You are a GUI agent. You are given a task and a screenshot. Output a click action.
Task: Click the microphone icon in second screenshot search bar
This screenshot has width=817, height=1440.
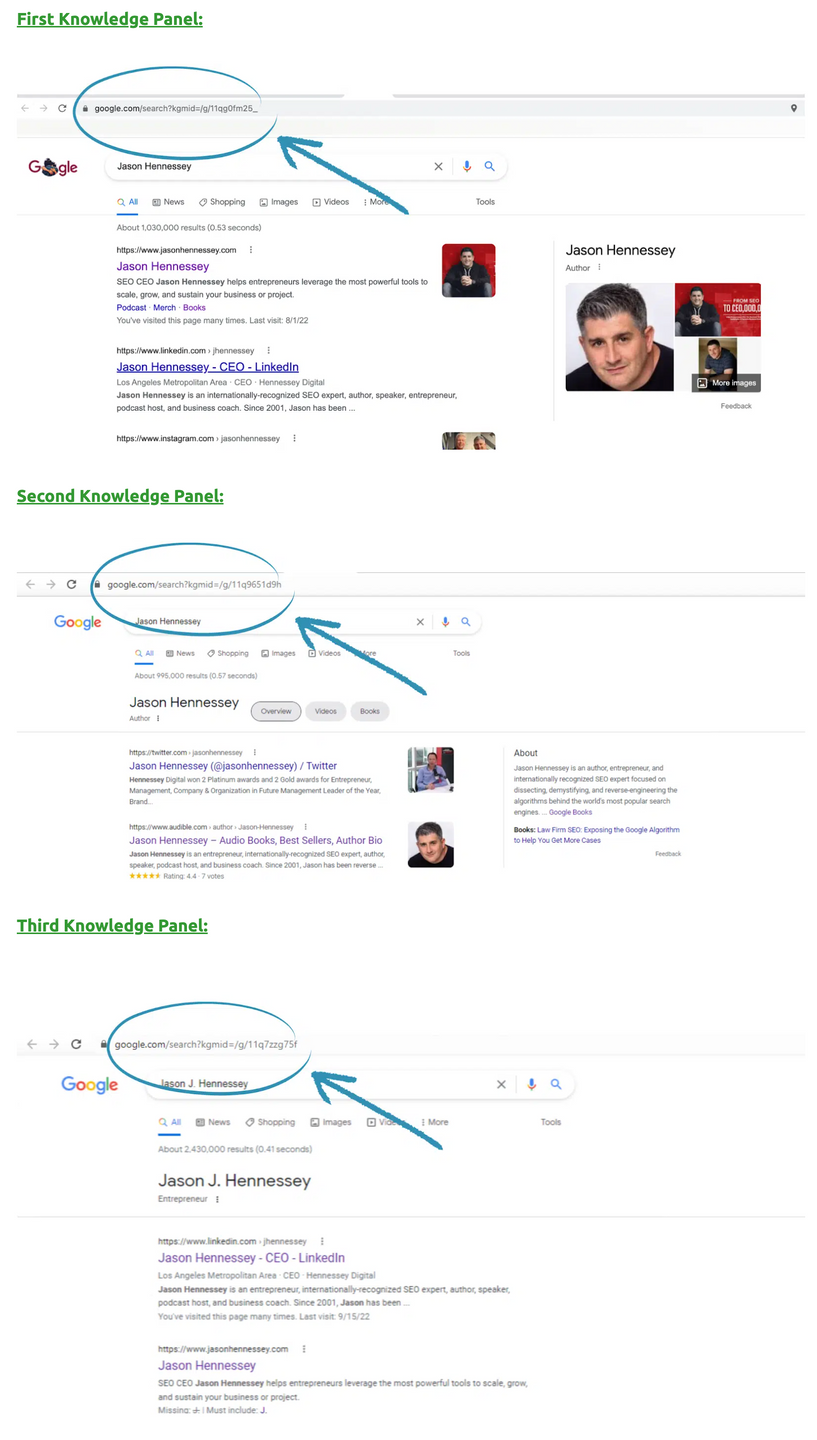[x=445, y=622]
